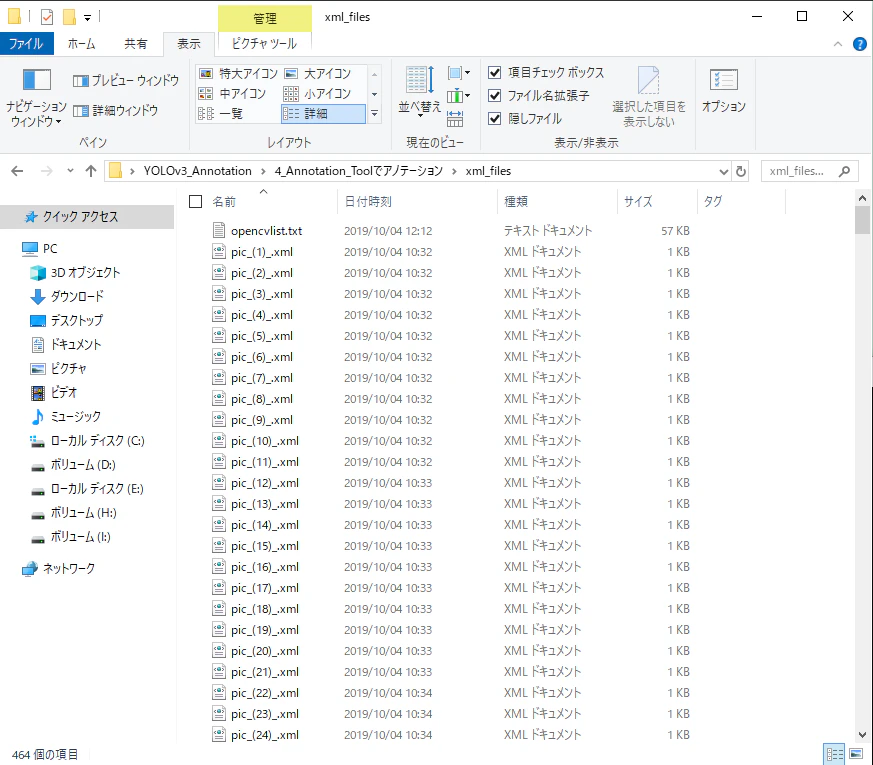Screen dimensions: 873x765
Task: Open Network (ネットワーク) in sidebar
Action: (58, 568)
